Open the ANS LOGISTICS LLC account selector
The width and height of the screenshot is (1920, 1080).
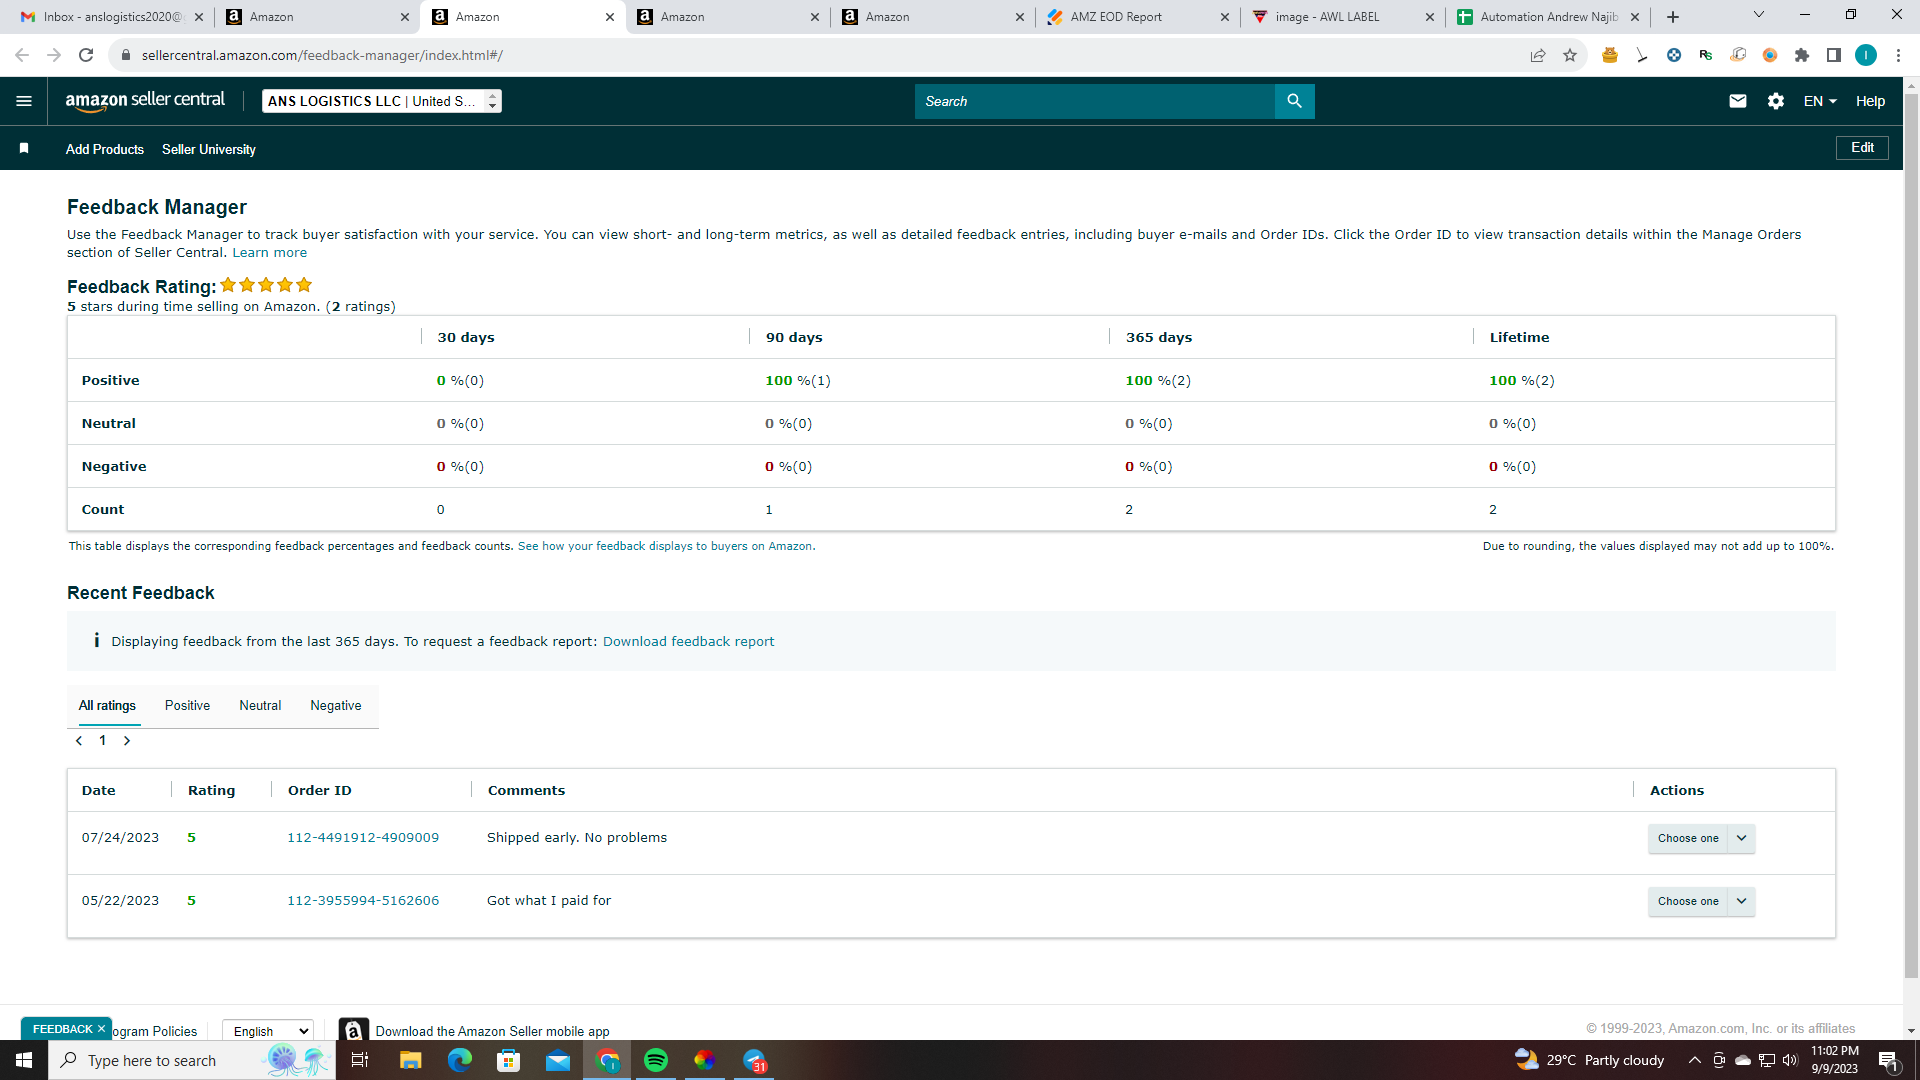tap(382, 101)
